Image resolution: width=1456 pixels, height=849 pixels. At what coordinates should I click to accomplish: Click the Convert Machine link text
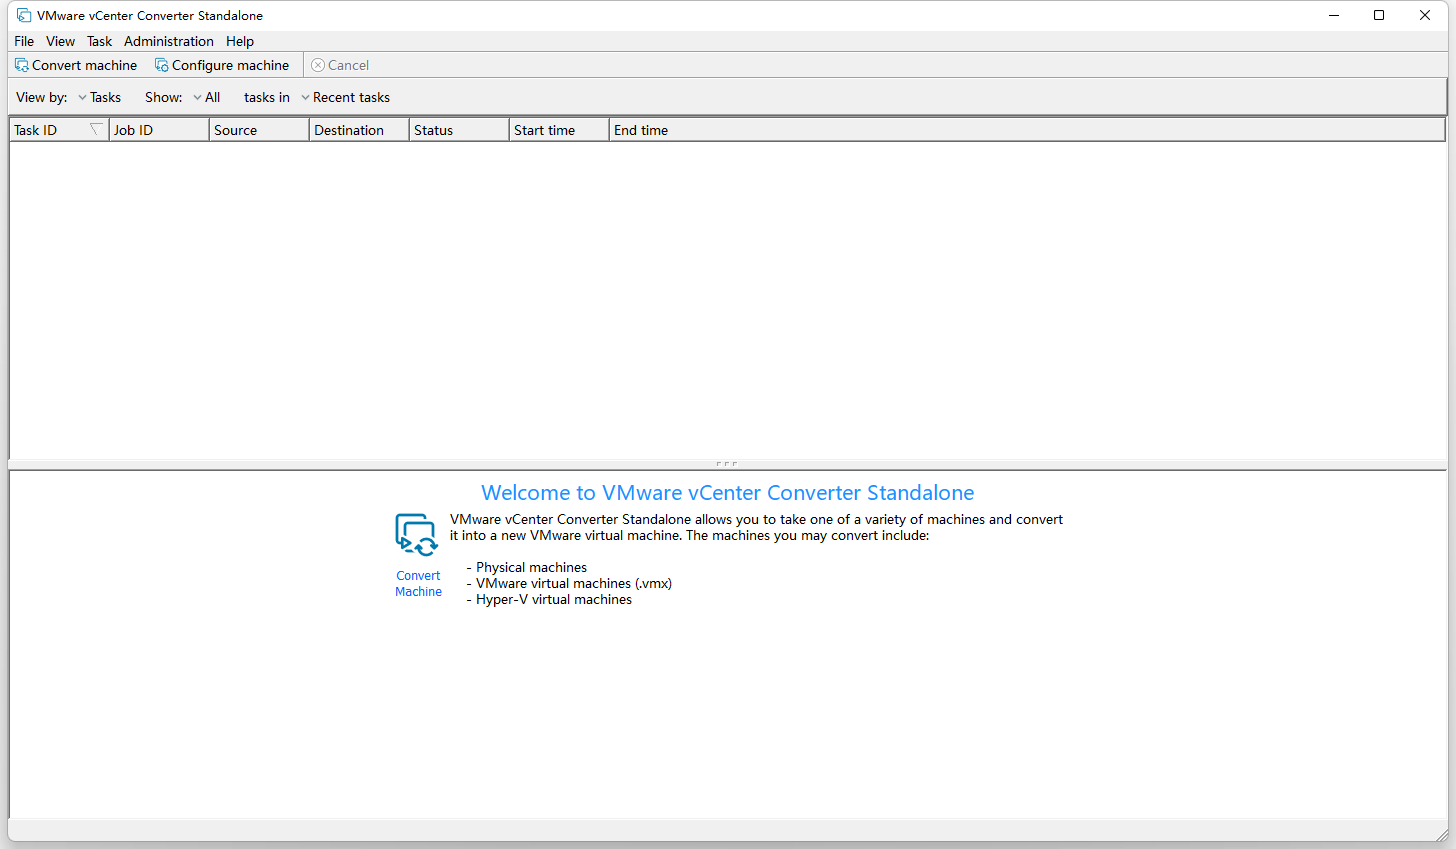pos(418,583)
